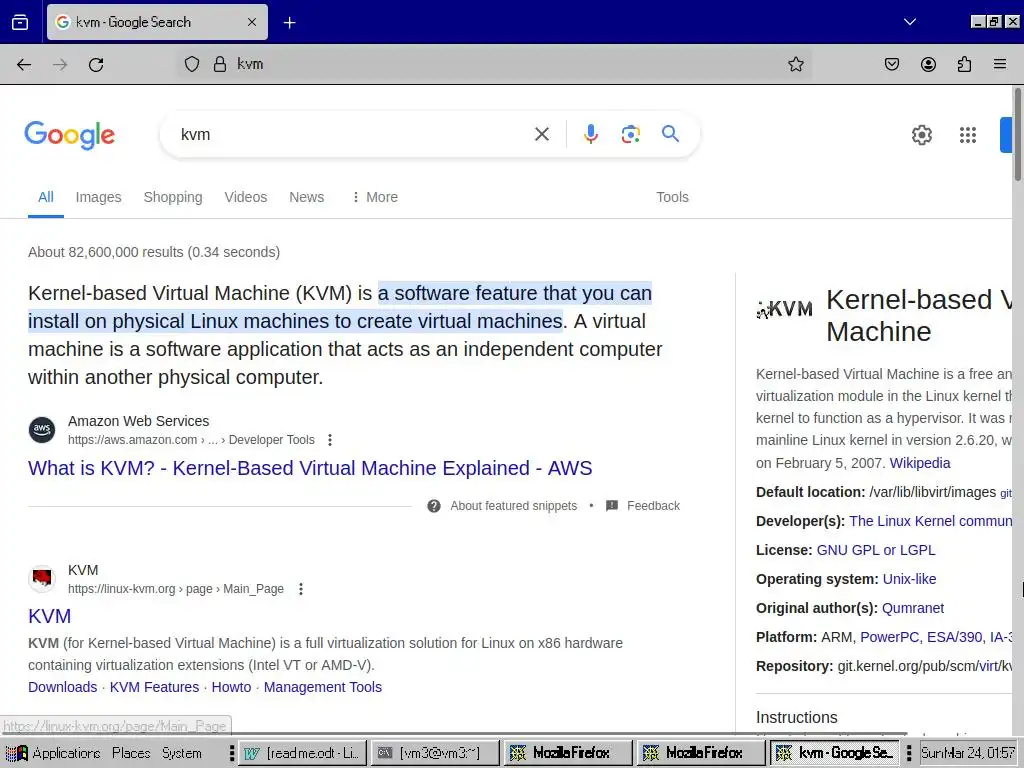Viewport: 1024px width, 768px height.
Task: Switch to readme.odt taskbar window
Action: [303, 753]
